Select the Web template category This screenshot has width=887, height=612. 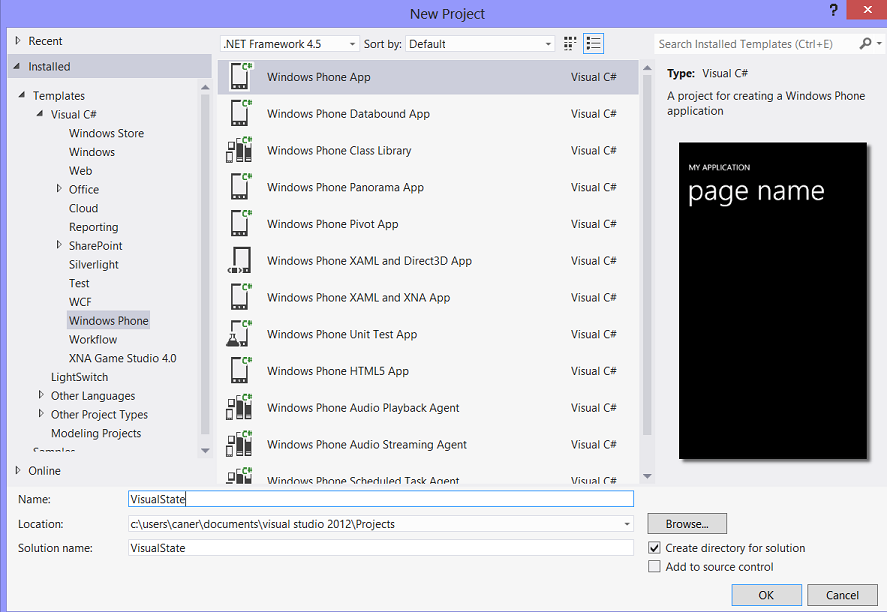(x=80, y=170)
